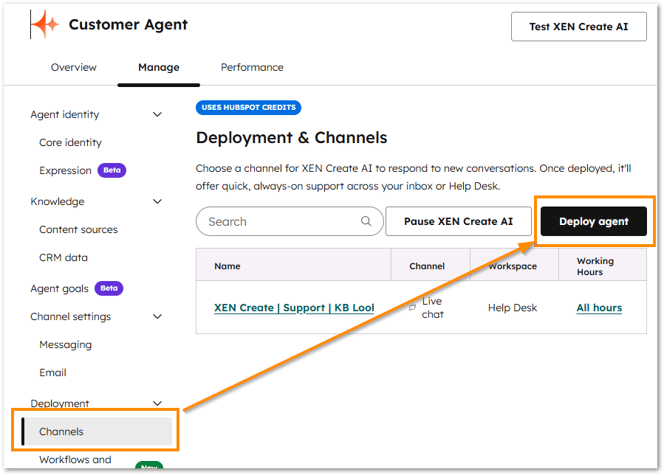This screenshot has height=475, width=664.
Task: Click the Deployment & Channels heading
Action: click(291, 138)
